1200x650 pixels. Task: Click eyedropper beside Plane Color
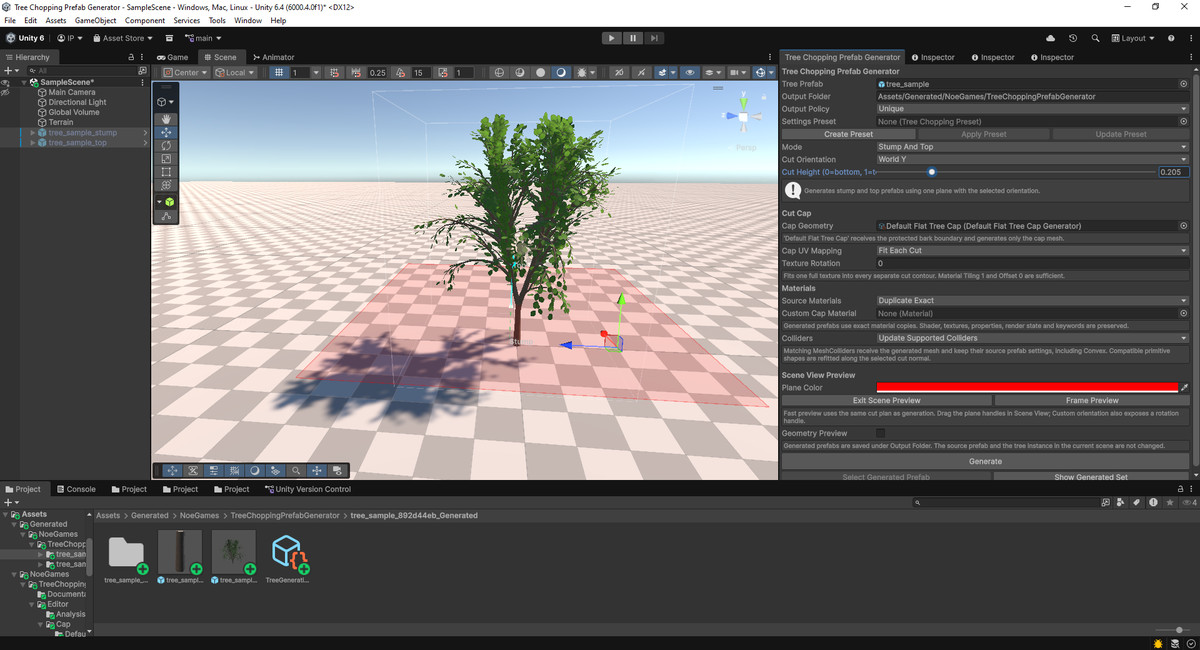coord(1185,387)
